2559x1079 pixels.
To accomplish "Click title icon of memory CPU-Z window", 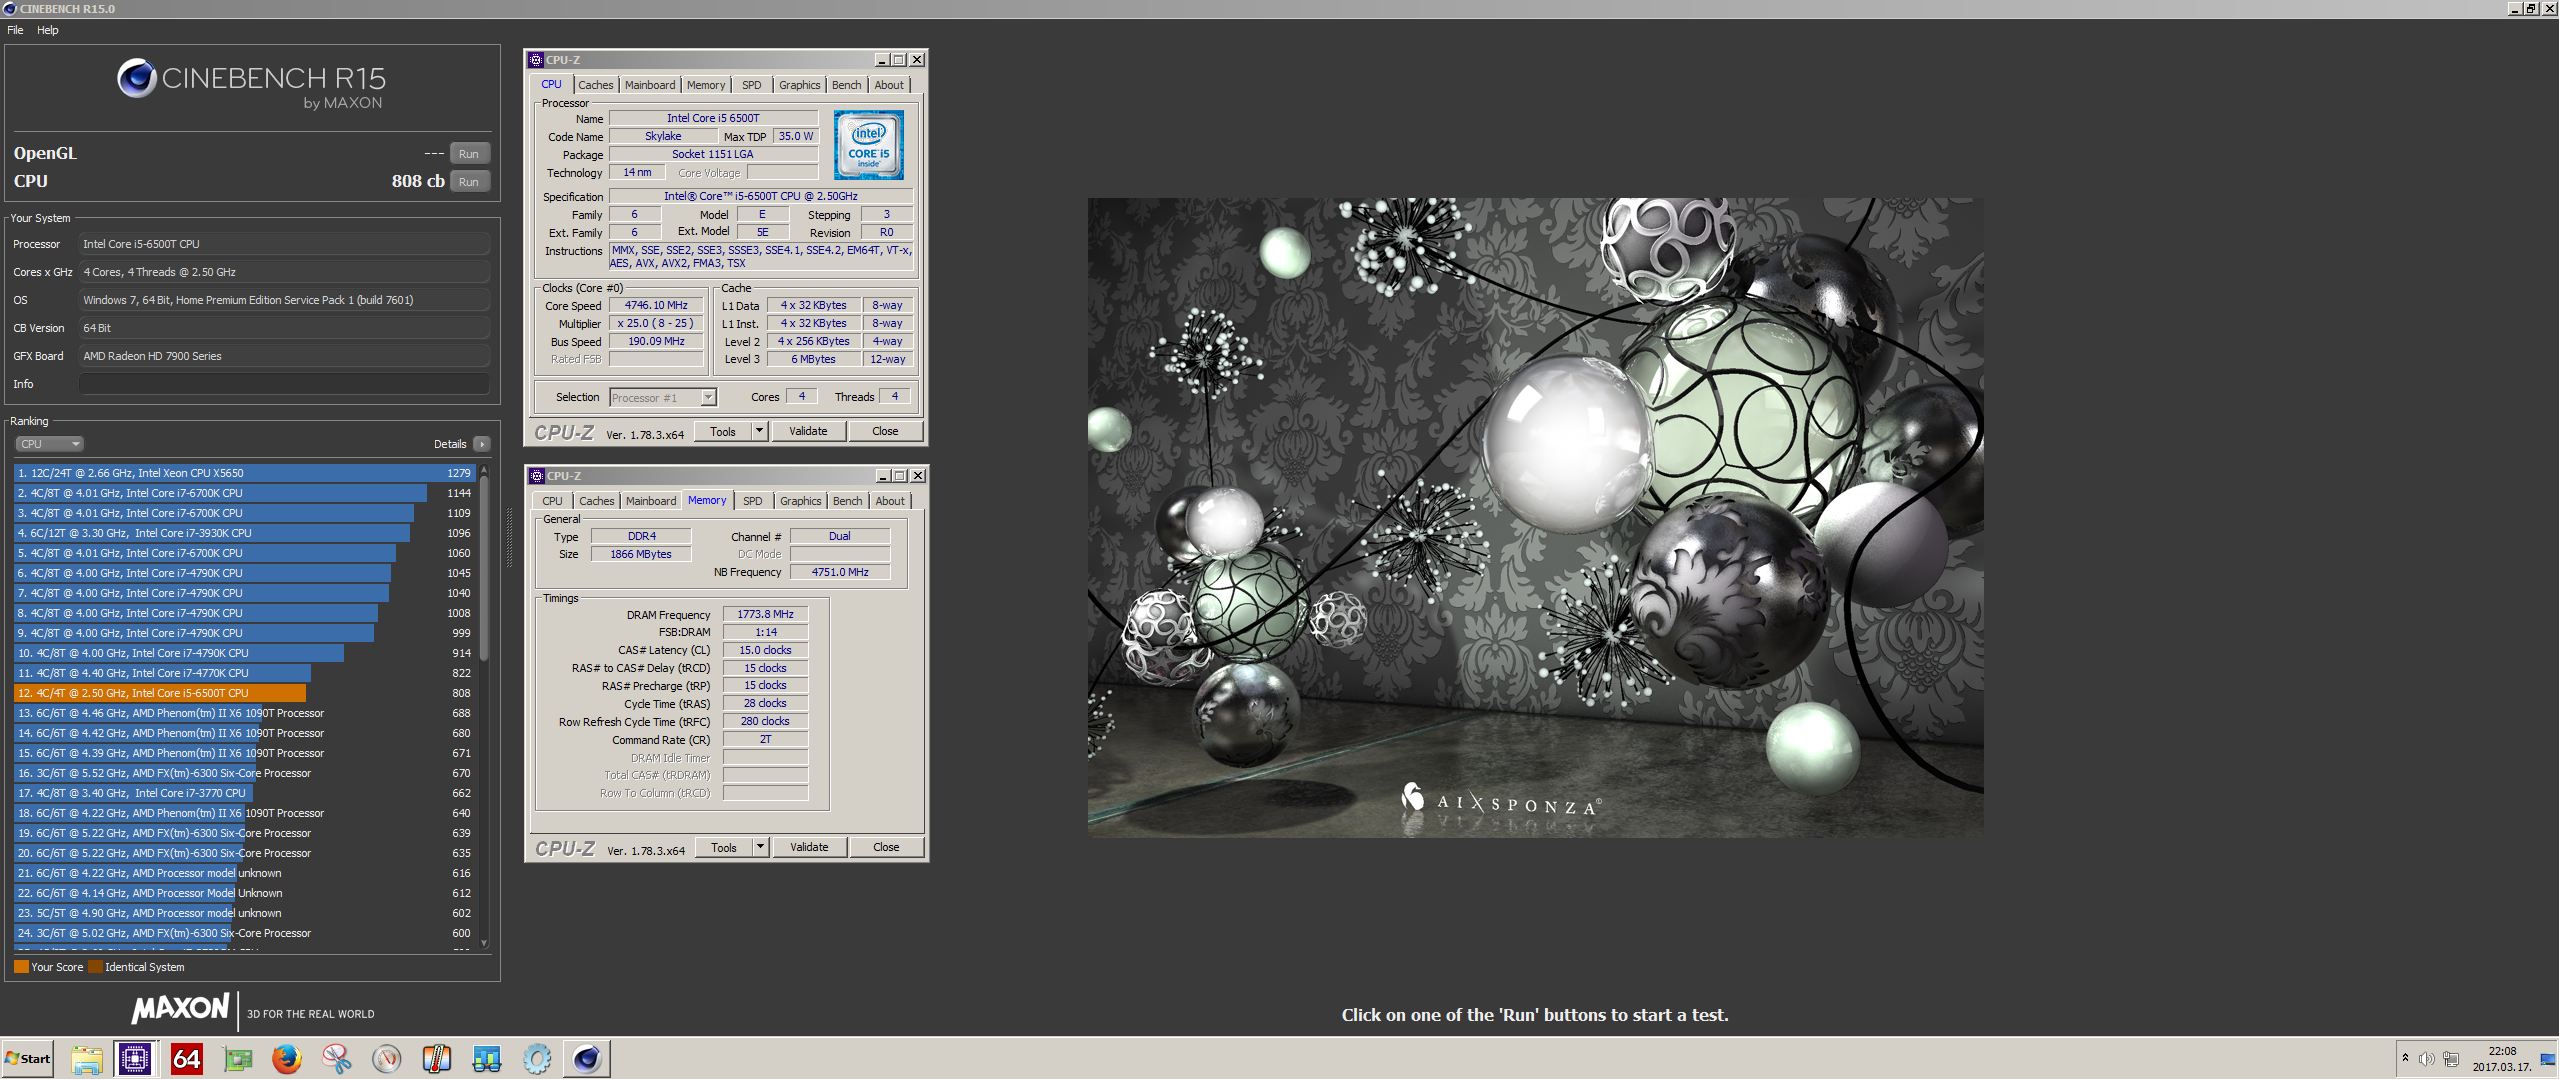I will pyautogui.click(x=536, y=476).
